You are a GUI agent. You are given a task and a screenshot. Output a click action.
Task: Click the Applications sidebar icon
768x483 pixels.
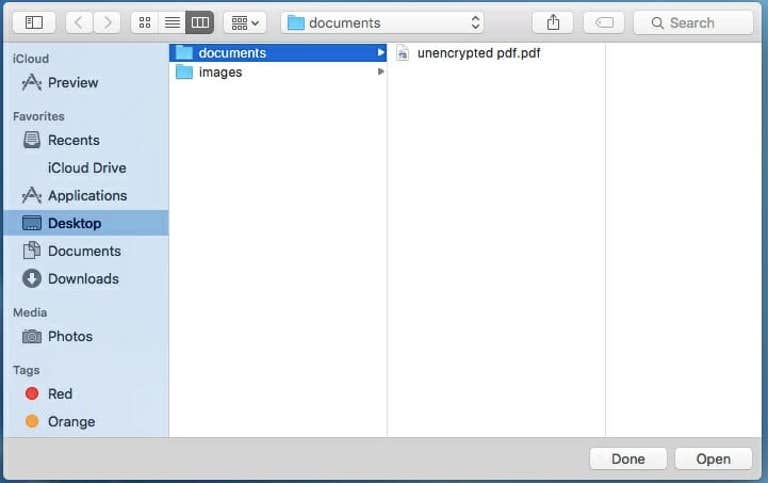[32, 195]
